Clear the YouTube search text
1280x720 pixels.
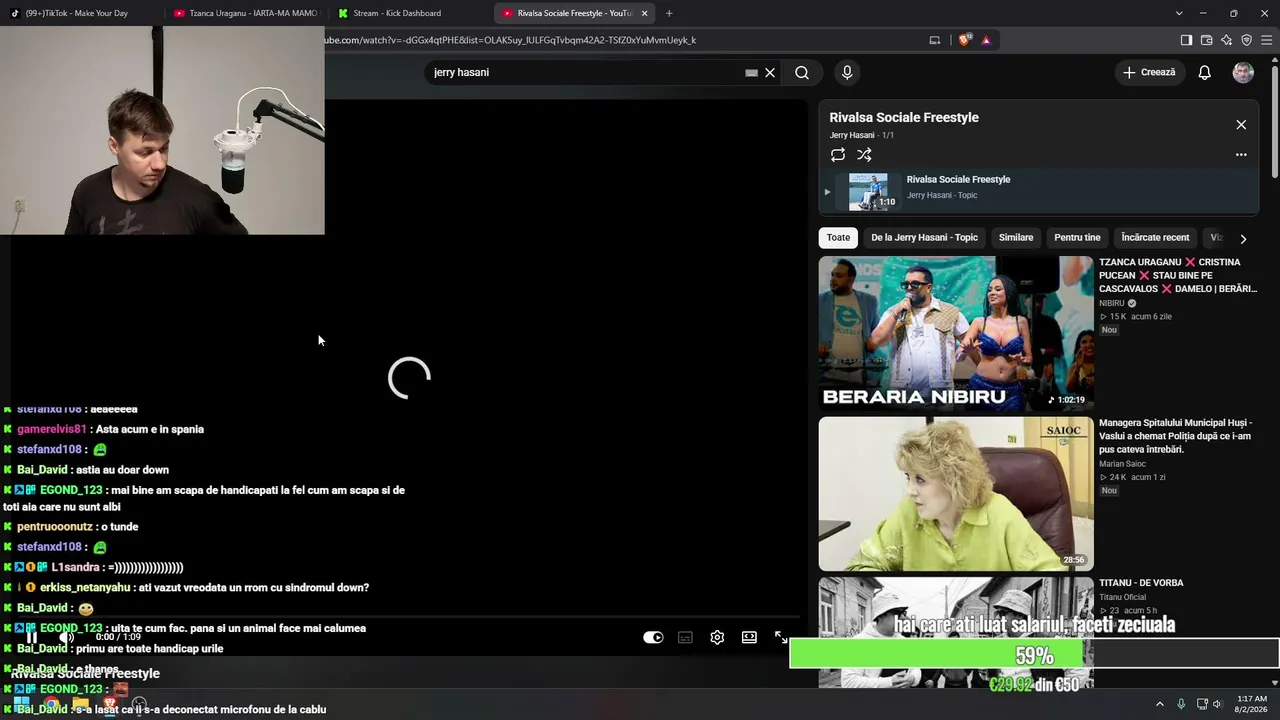pos(770,72)
